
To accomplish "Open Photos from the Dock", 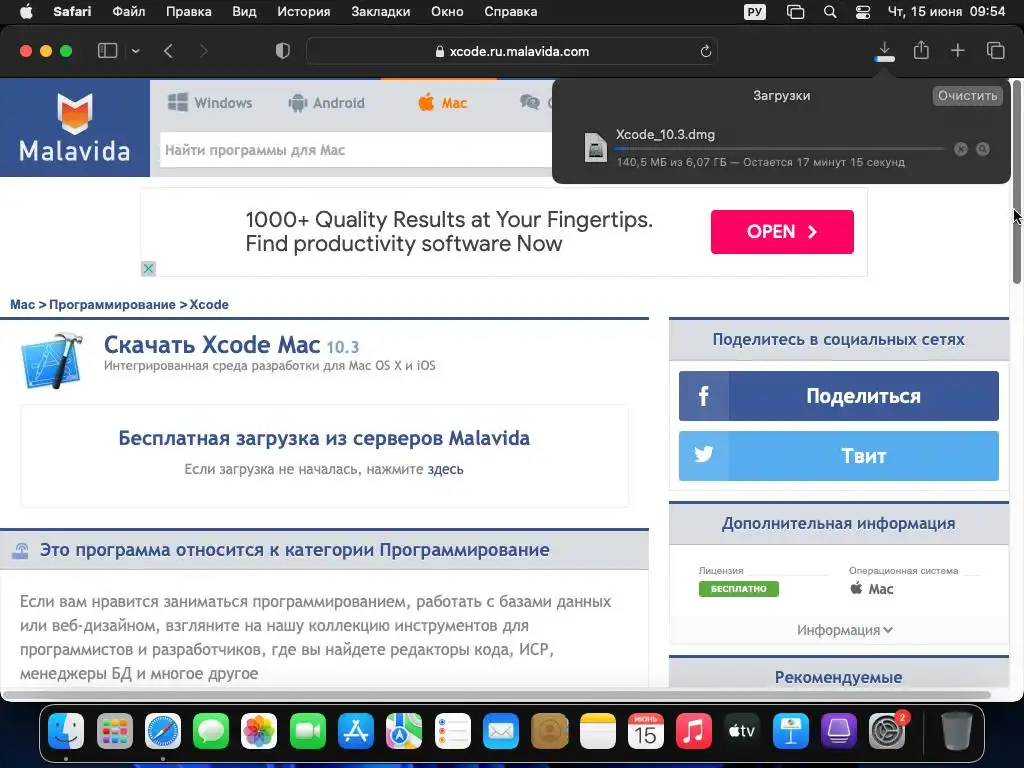I will tap(259, 731).
